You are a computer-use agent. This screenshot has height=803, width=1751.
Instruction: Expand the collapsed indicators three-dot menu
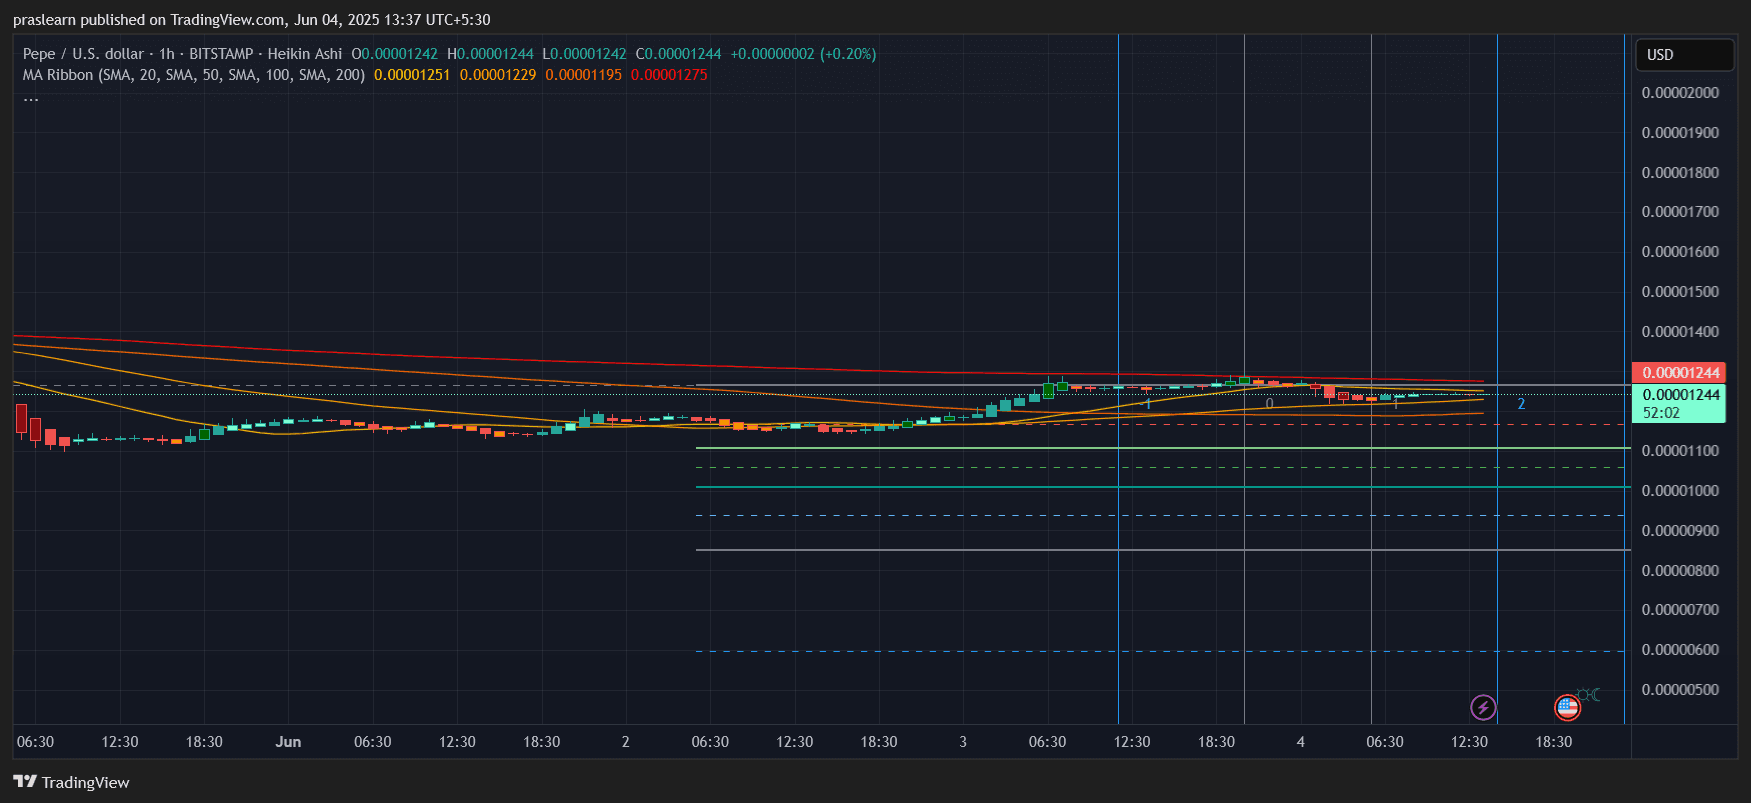tap(31, 99)
